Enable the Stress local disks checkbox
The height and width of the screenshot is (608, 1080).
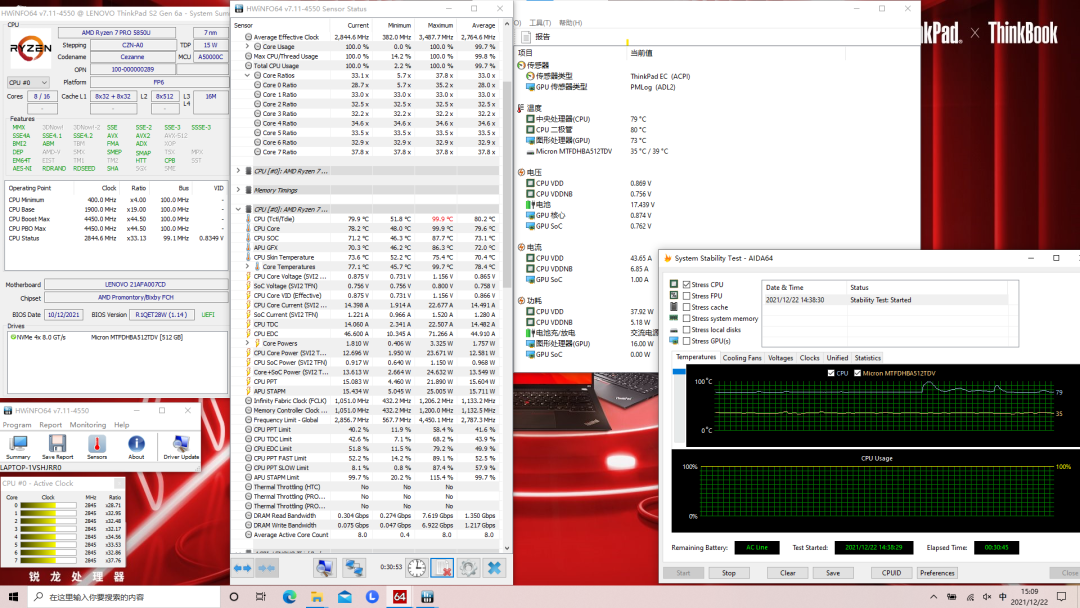coord(687,330)
